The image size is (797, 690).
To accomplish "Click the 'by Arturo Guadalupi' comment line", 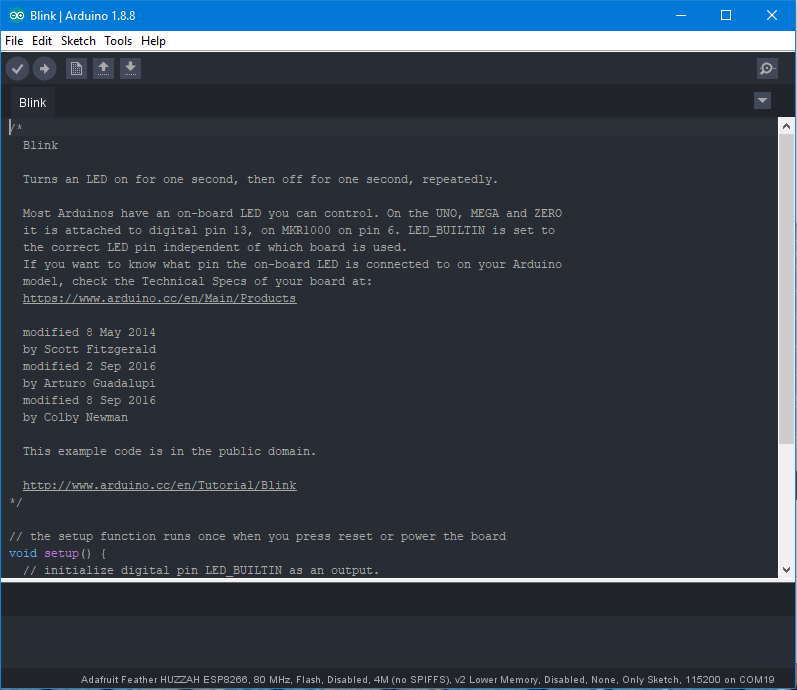I will point(89,383).
